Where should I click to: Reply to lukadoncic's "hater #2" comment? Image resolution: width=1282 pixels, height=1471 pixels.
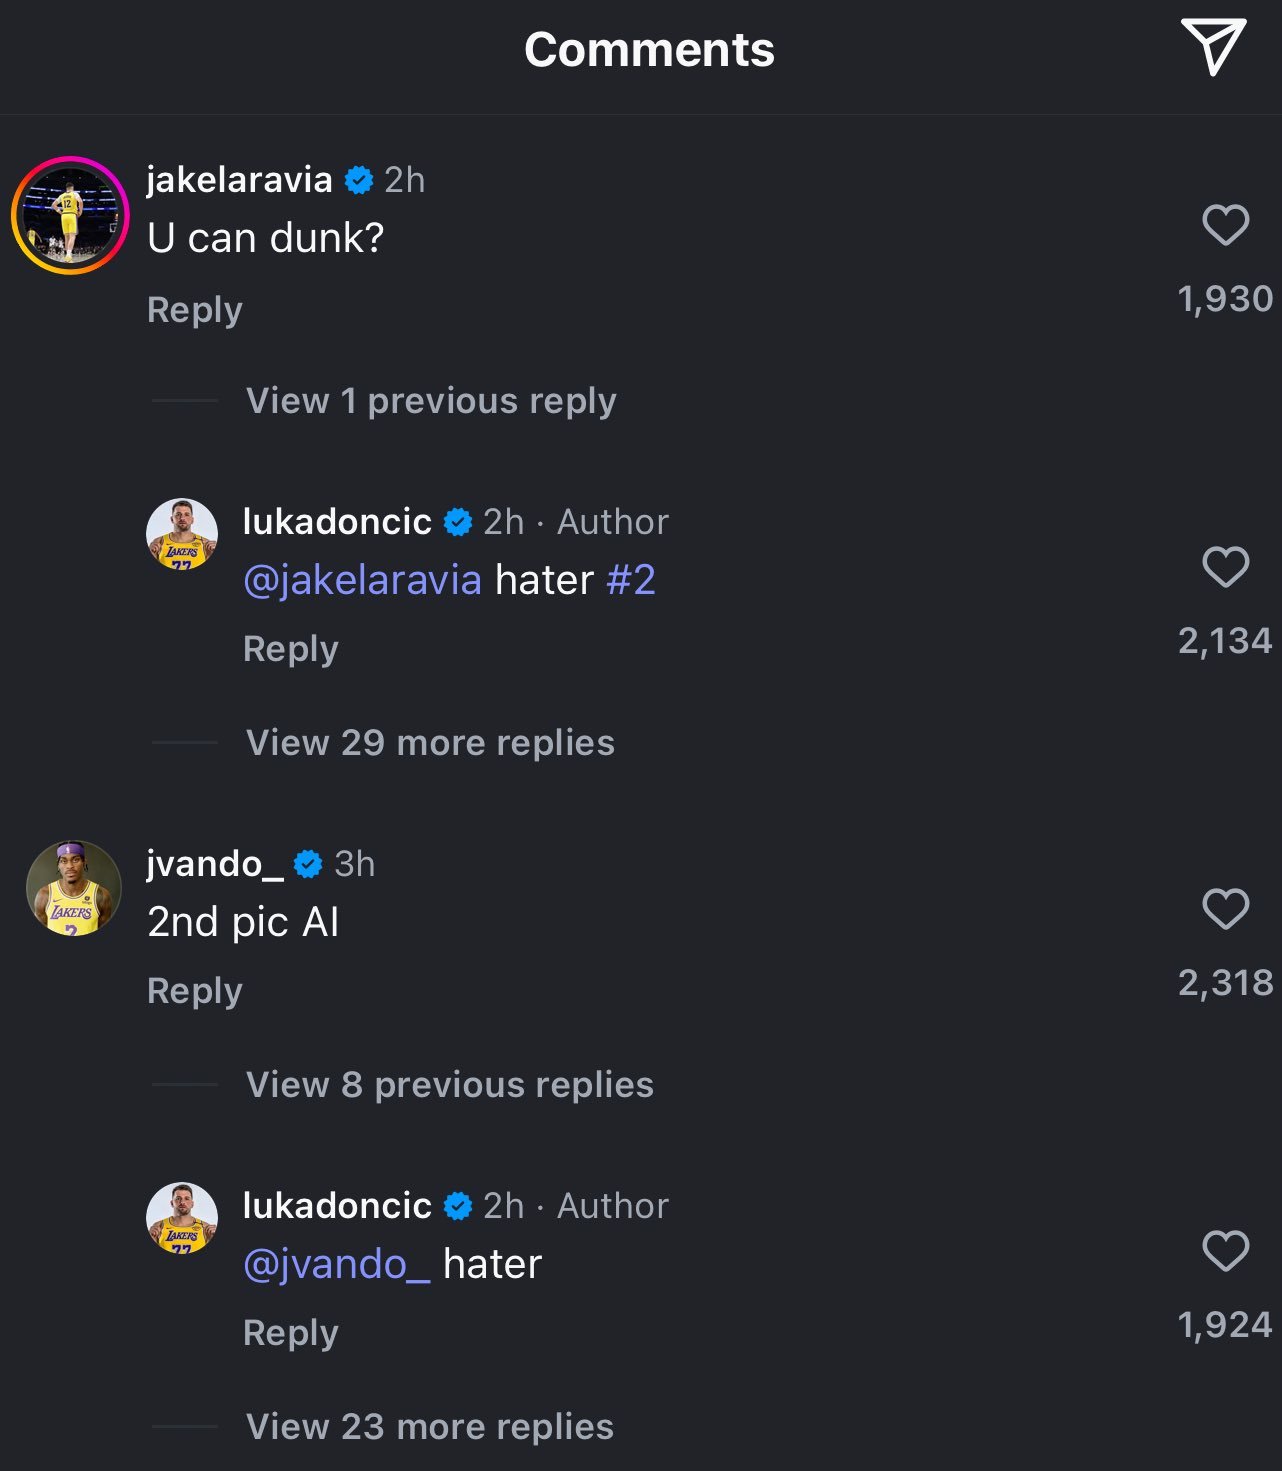pyautogui.click(x=291, y=649)
